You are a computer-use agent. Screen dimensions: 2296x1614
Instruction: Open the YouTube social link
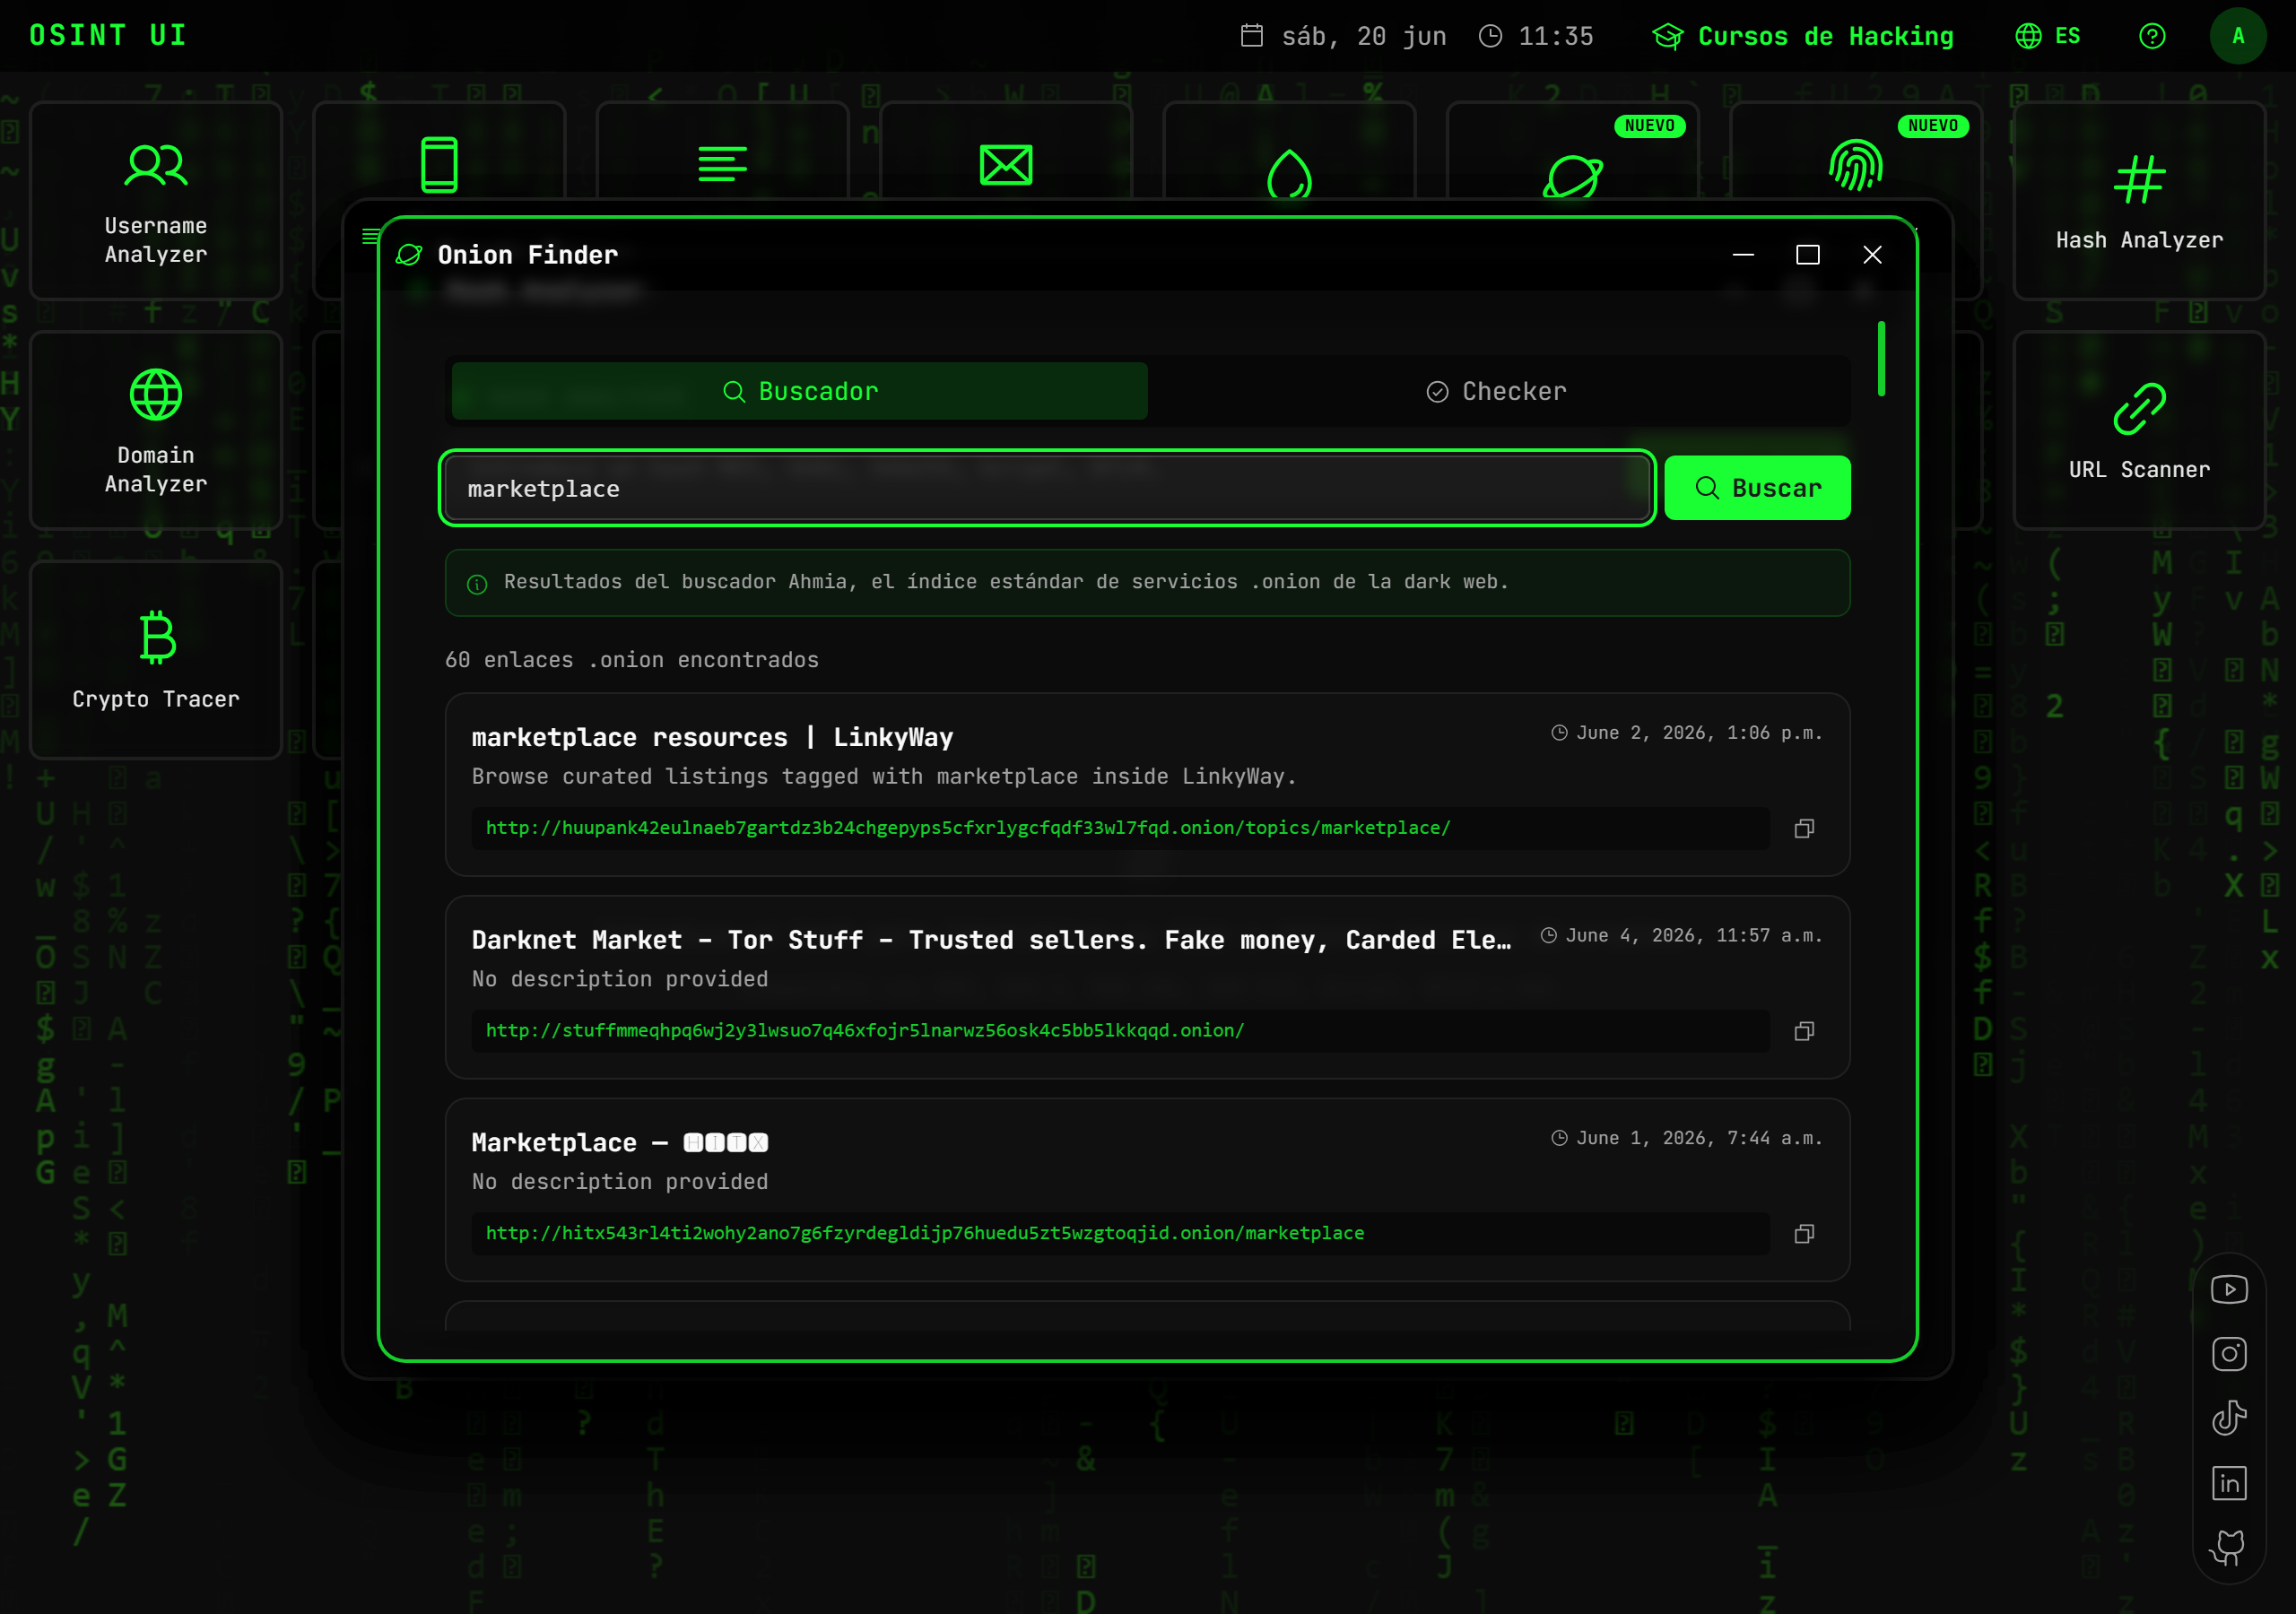tap(2229, 1289)
